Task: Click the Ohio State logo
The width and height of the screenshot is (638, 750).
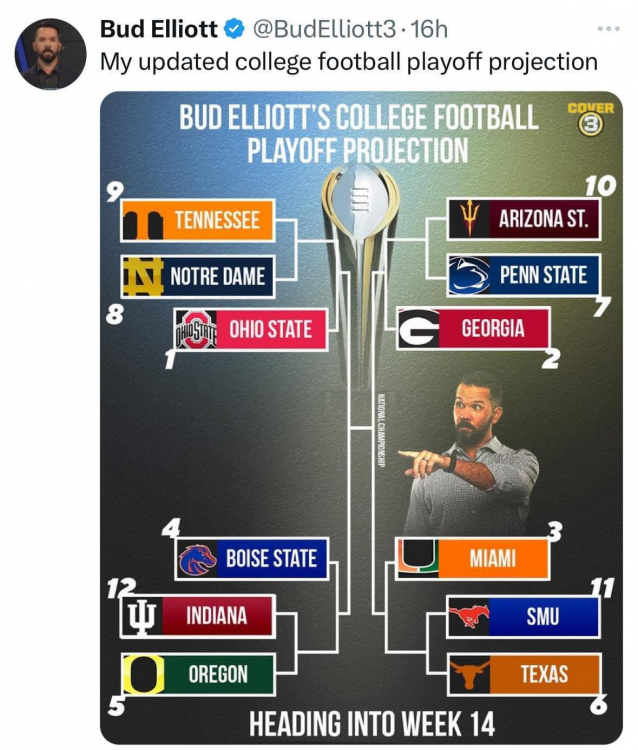Action: coord(195,329)
